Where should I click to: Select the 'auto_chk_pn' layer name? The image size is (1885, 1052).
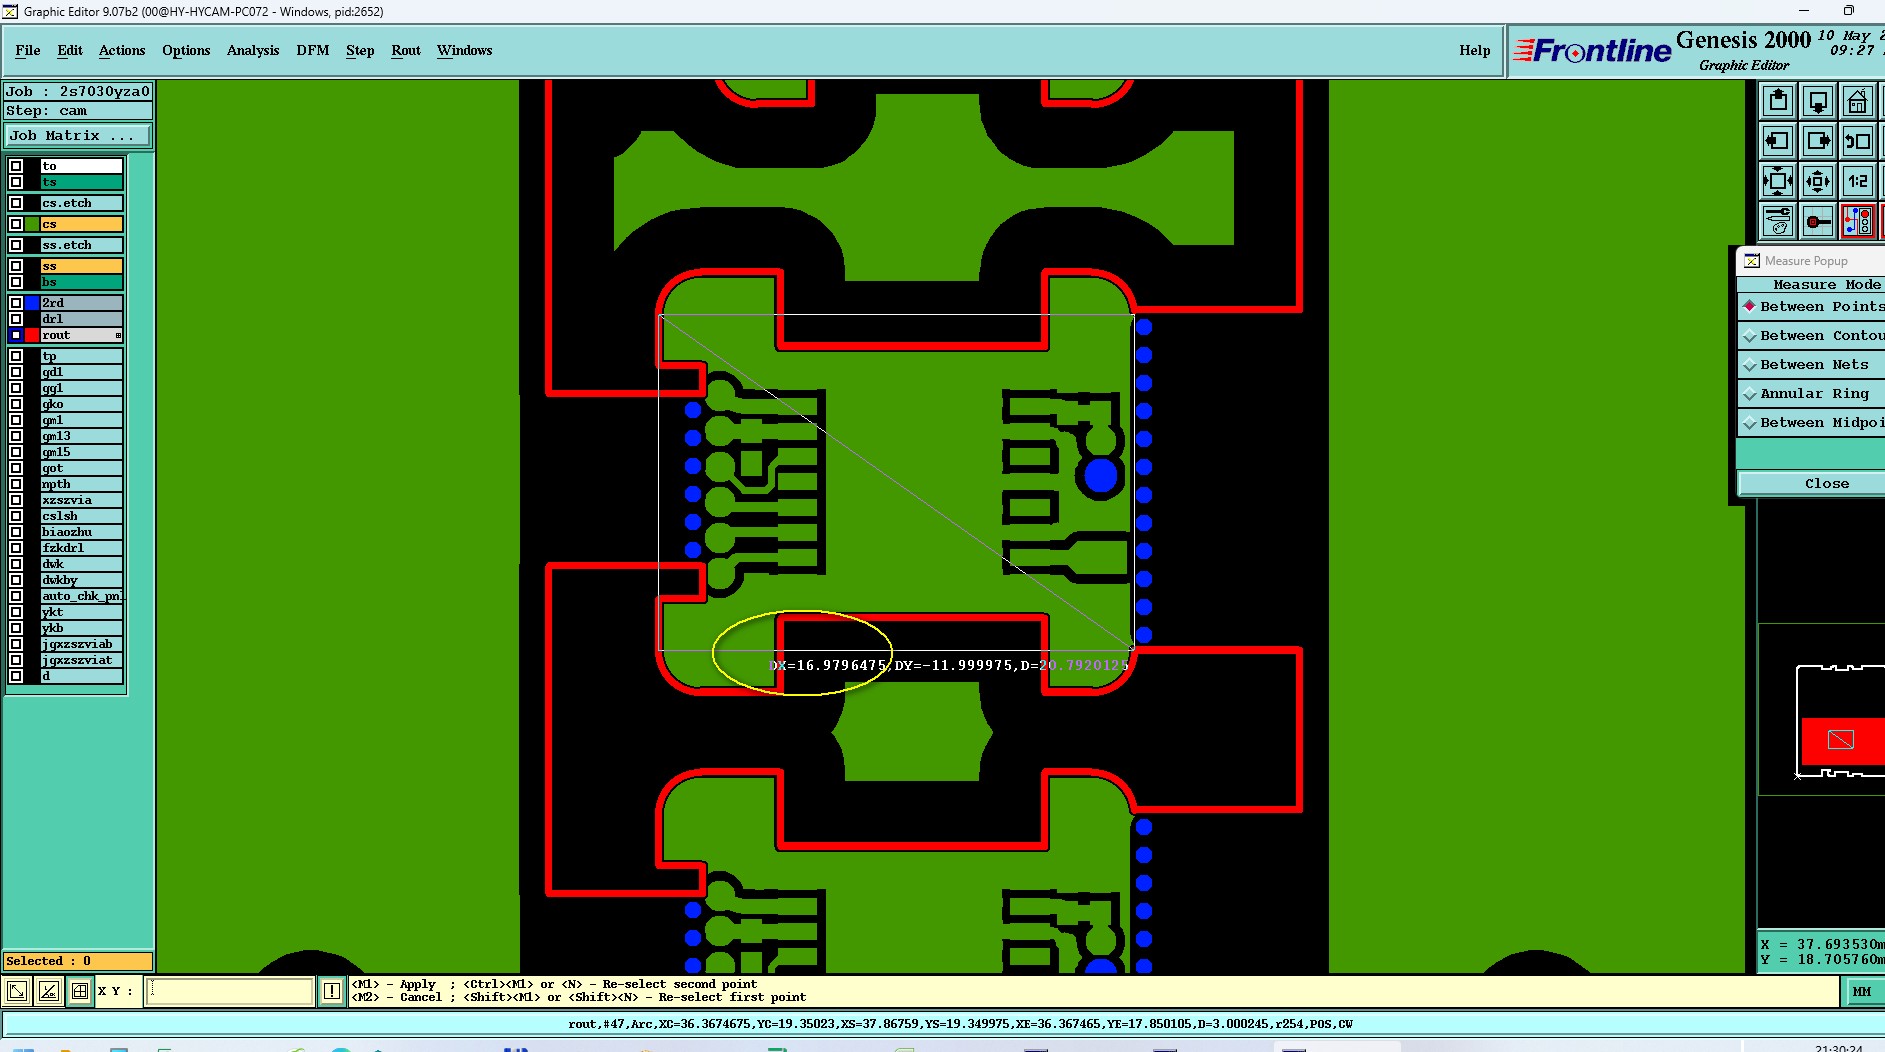point(82,596)
